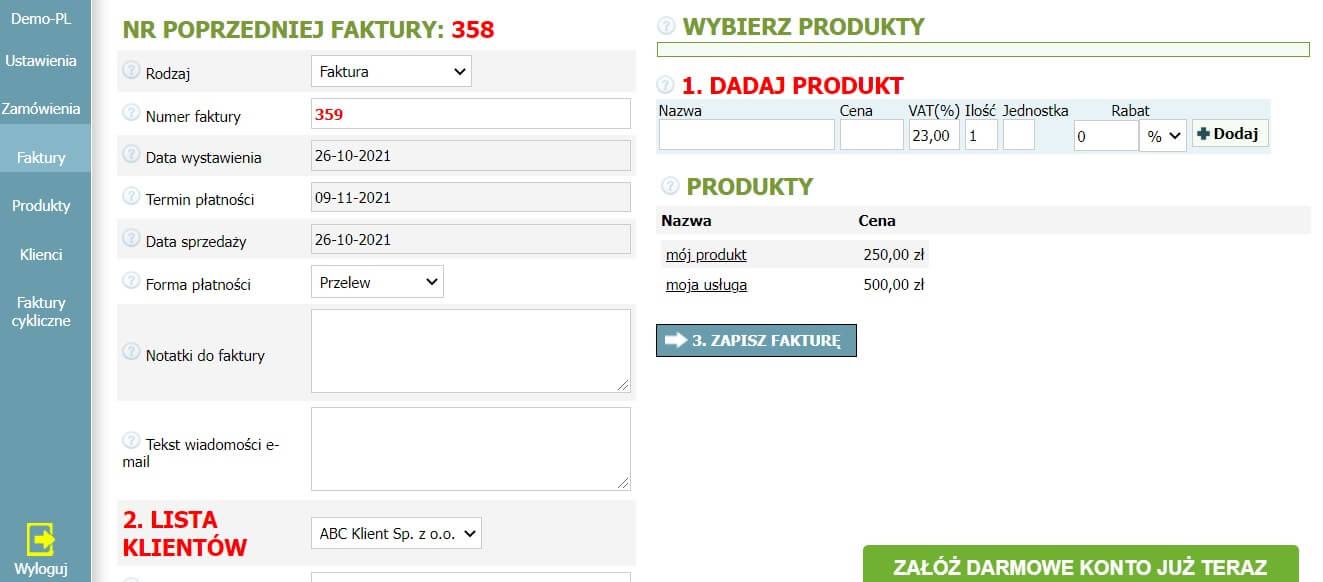The image size is (1323, 582).
Task: Click the help icon beside WYBIERZ PRODUKTY
Action: tap(666, 26)
